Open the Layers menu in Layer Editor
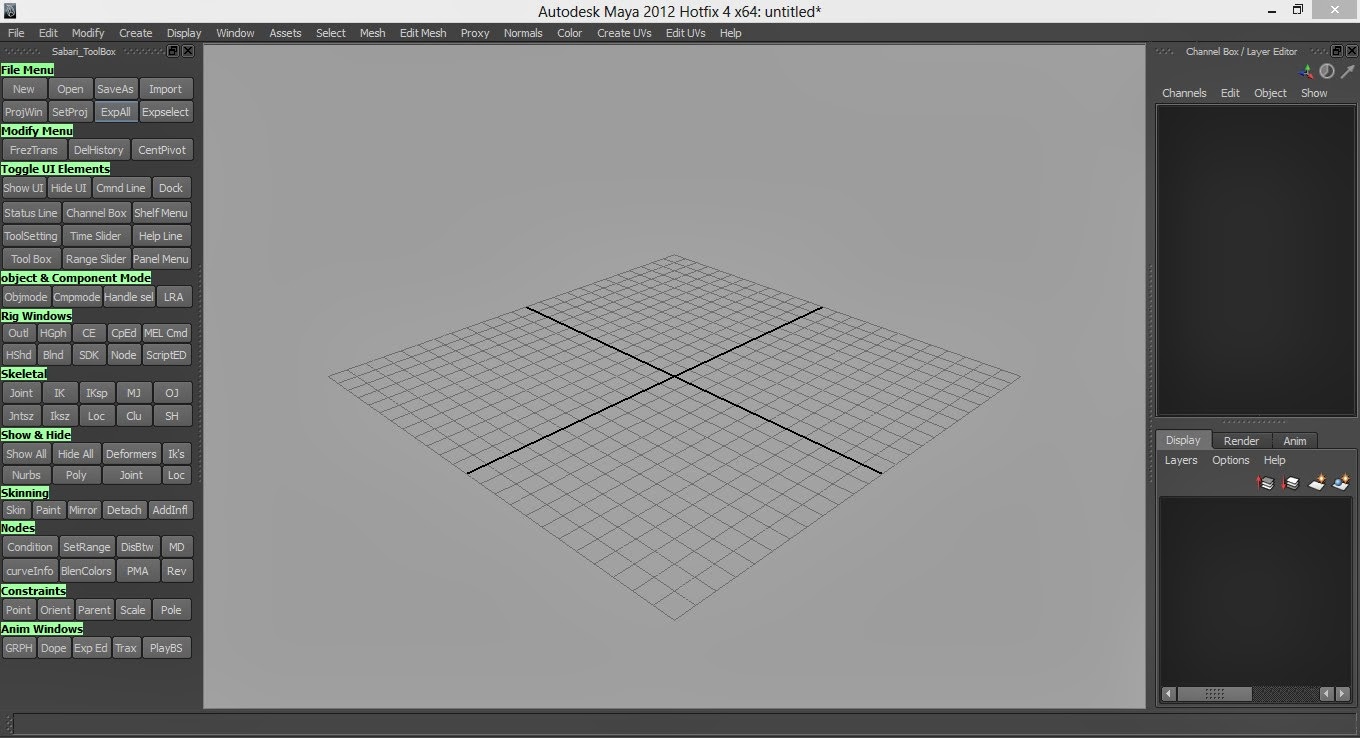This screenshot has height=738, width=1360. 1181,460
